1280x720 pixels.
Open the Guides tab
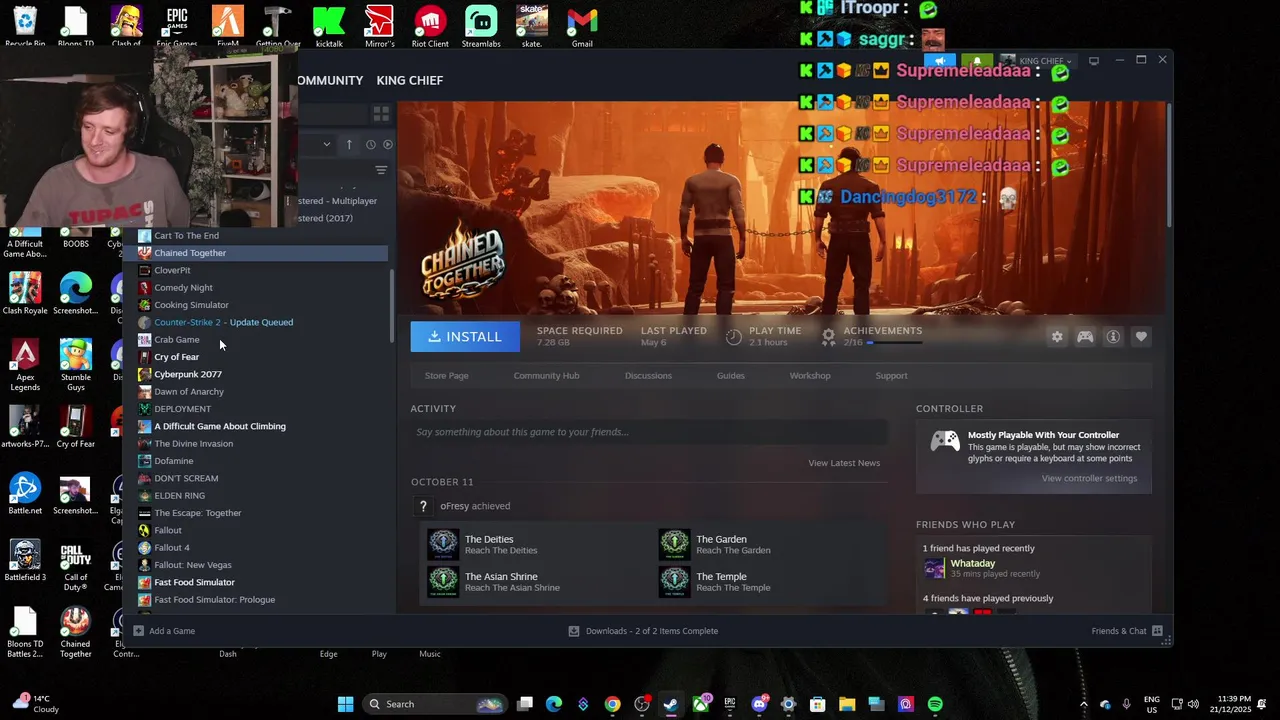730,376
